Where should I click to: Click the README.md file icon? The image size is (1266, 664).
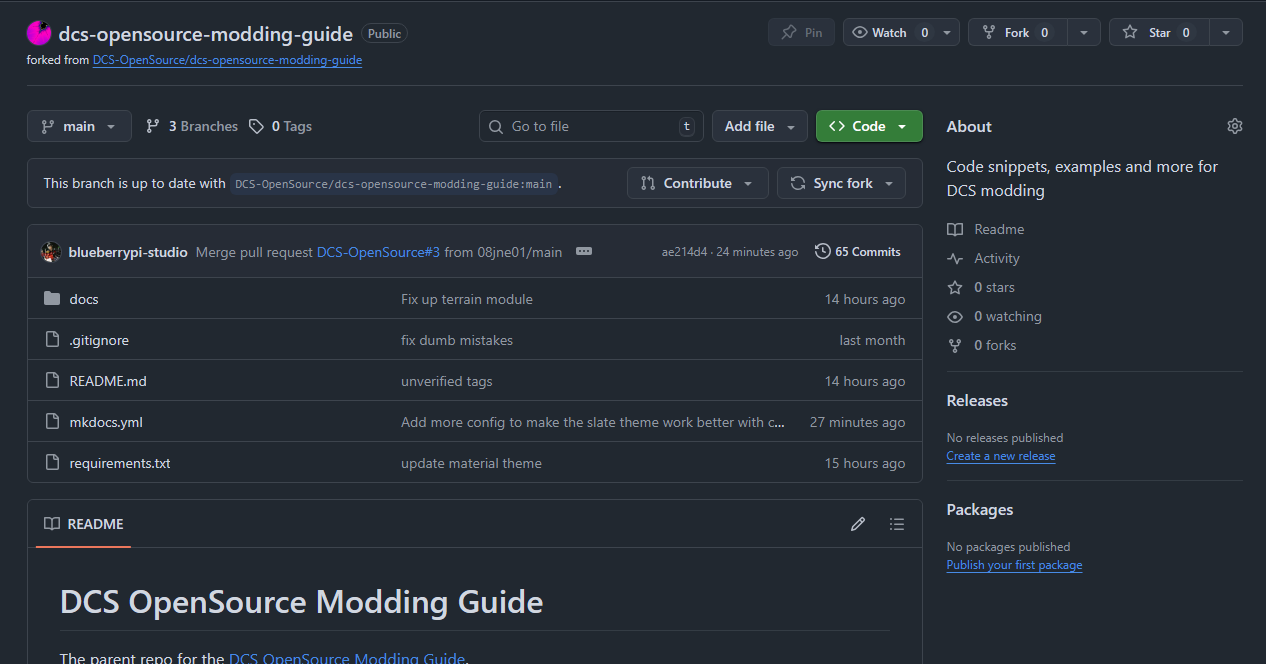click(53, 381)
